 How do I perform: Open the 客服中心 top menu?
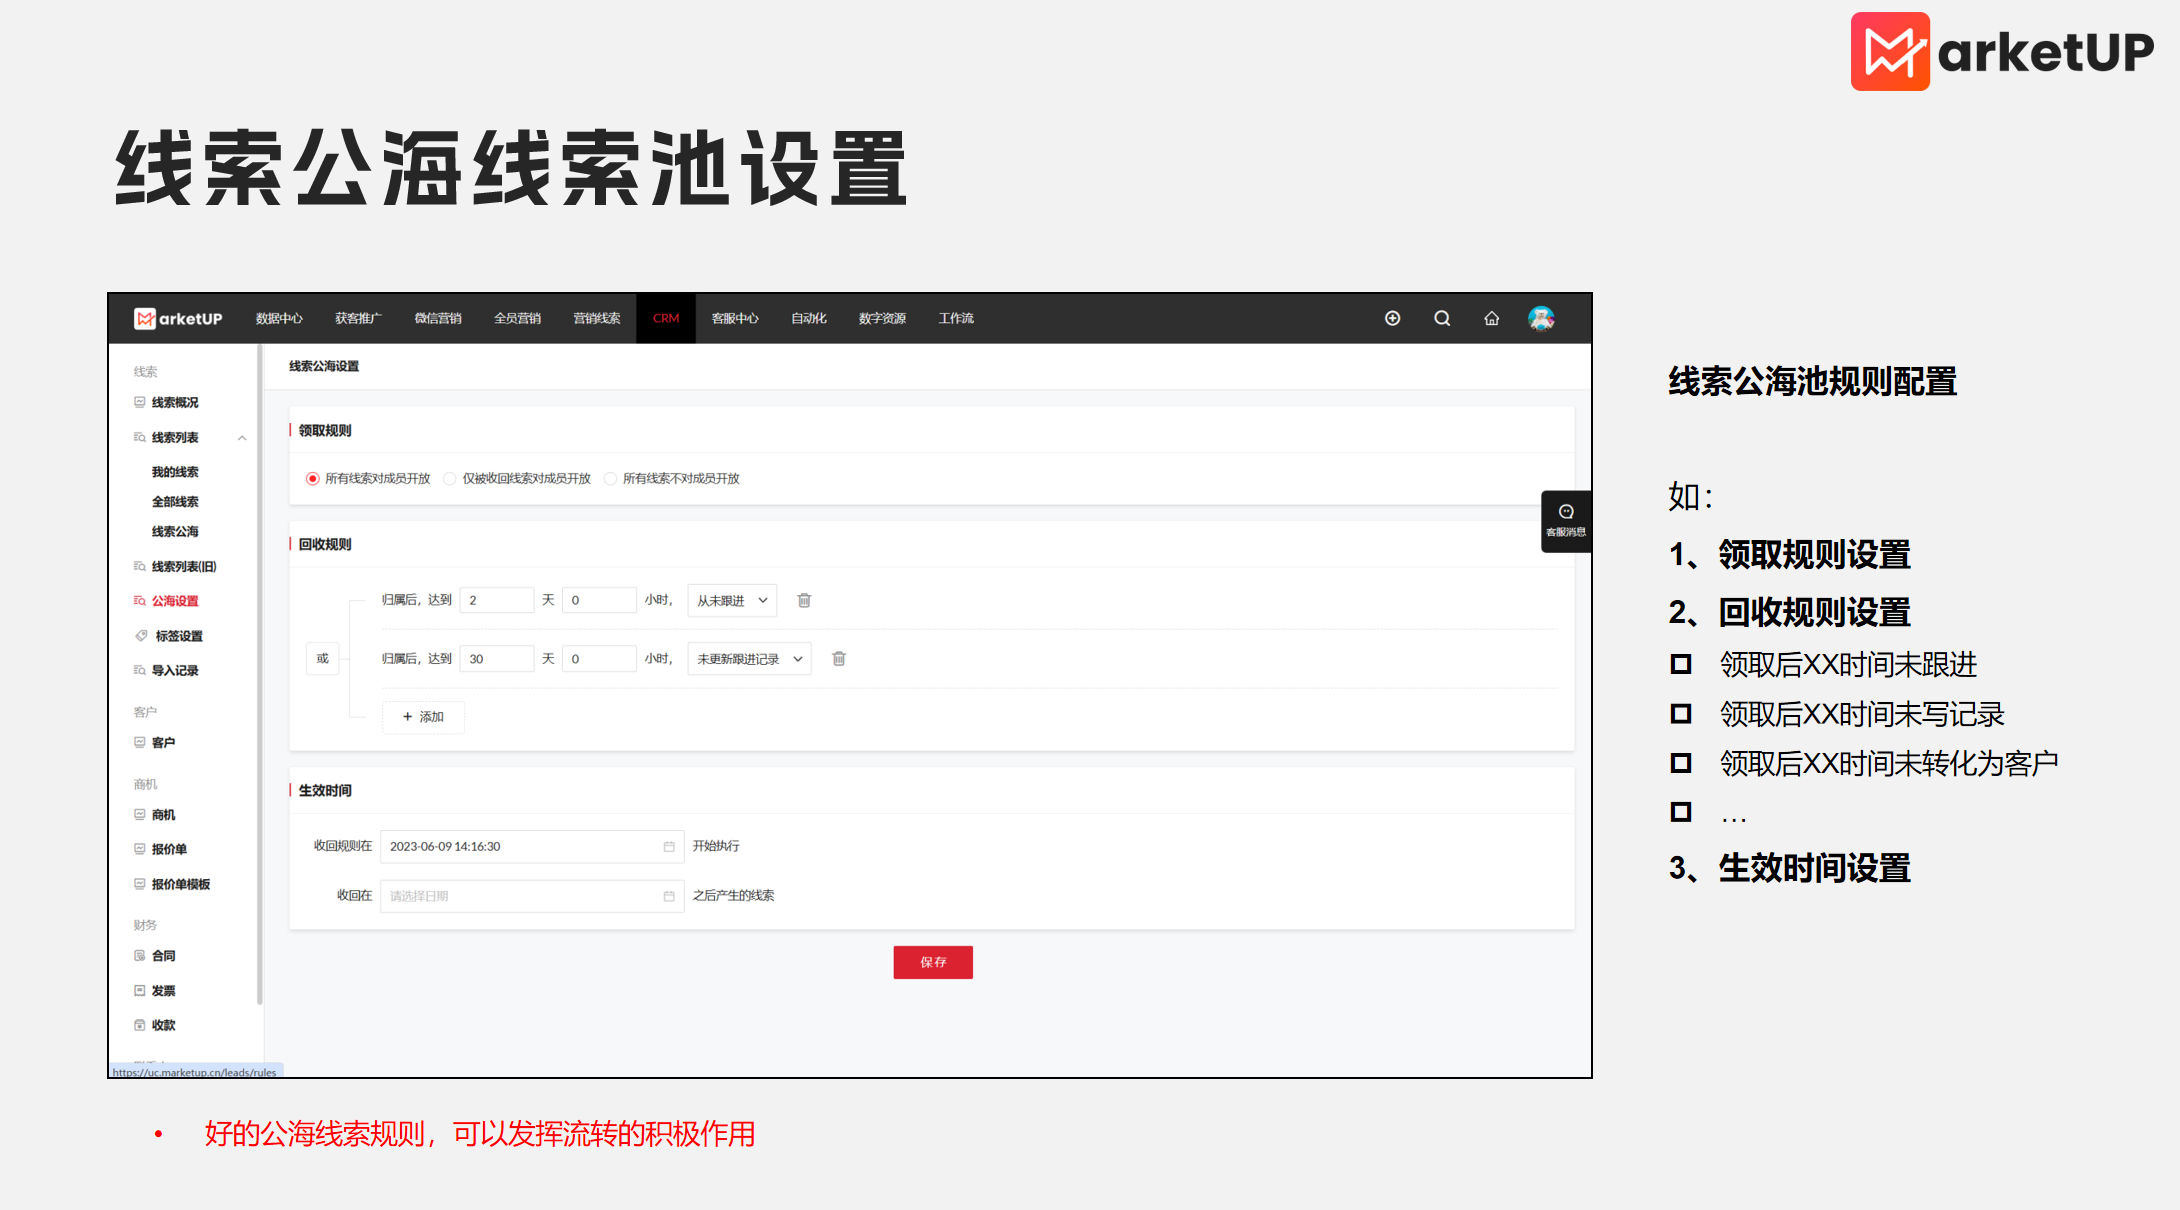(735, 318)
